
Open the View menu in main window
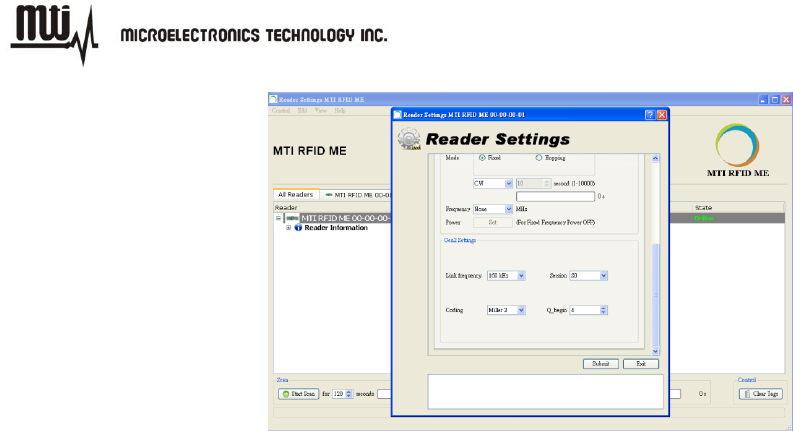click(321, 110)
